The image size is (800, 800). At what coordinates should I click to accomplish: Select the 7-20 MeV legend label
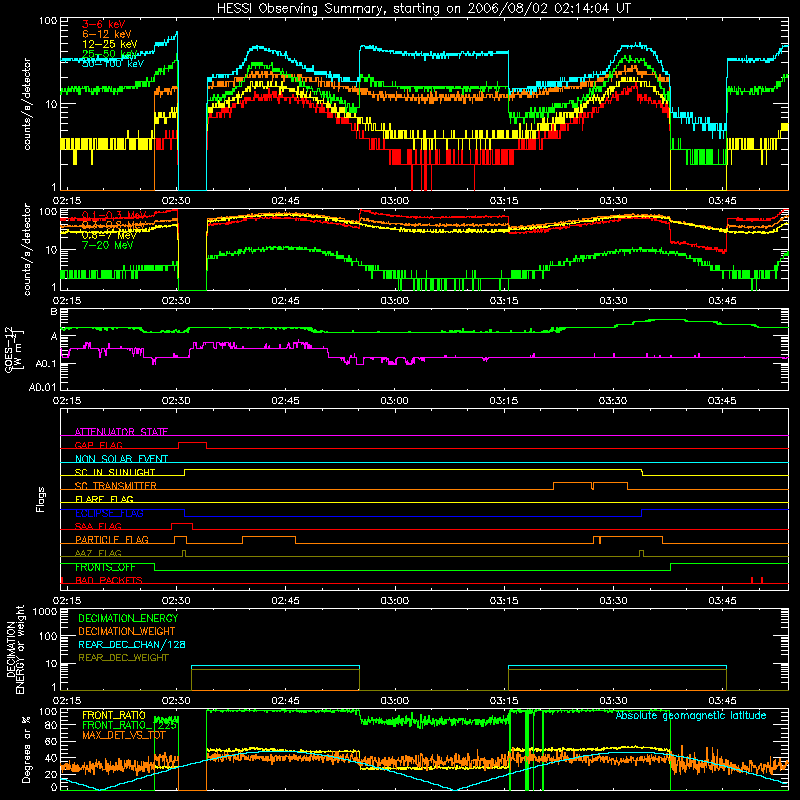pos(108,245)
